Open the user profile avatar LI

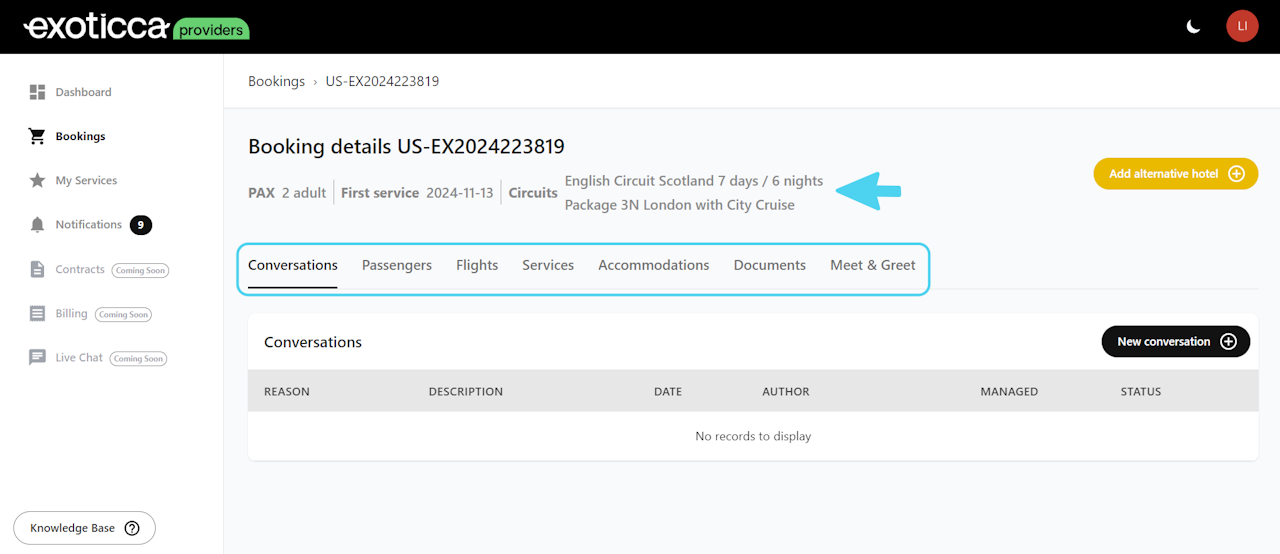point(1242,26)
